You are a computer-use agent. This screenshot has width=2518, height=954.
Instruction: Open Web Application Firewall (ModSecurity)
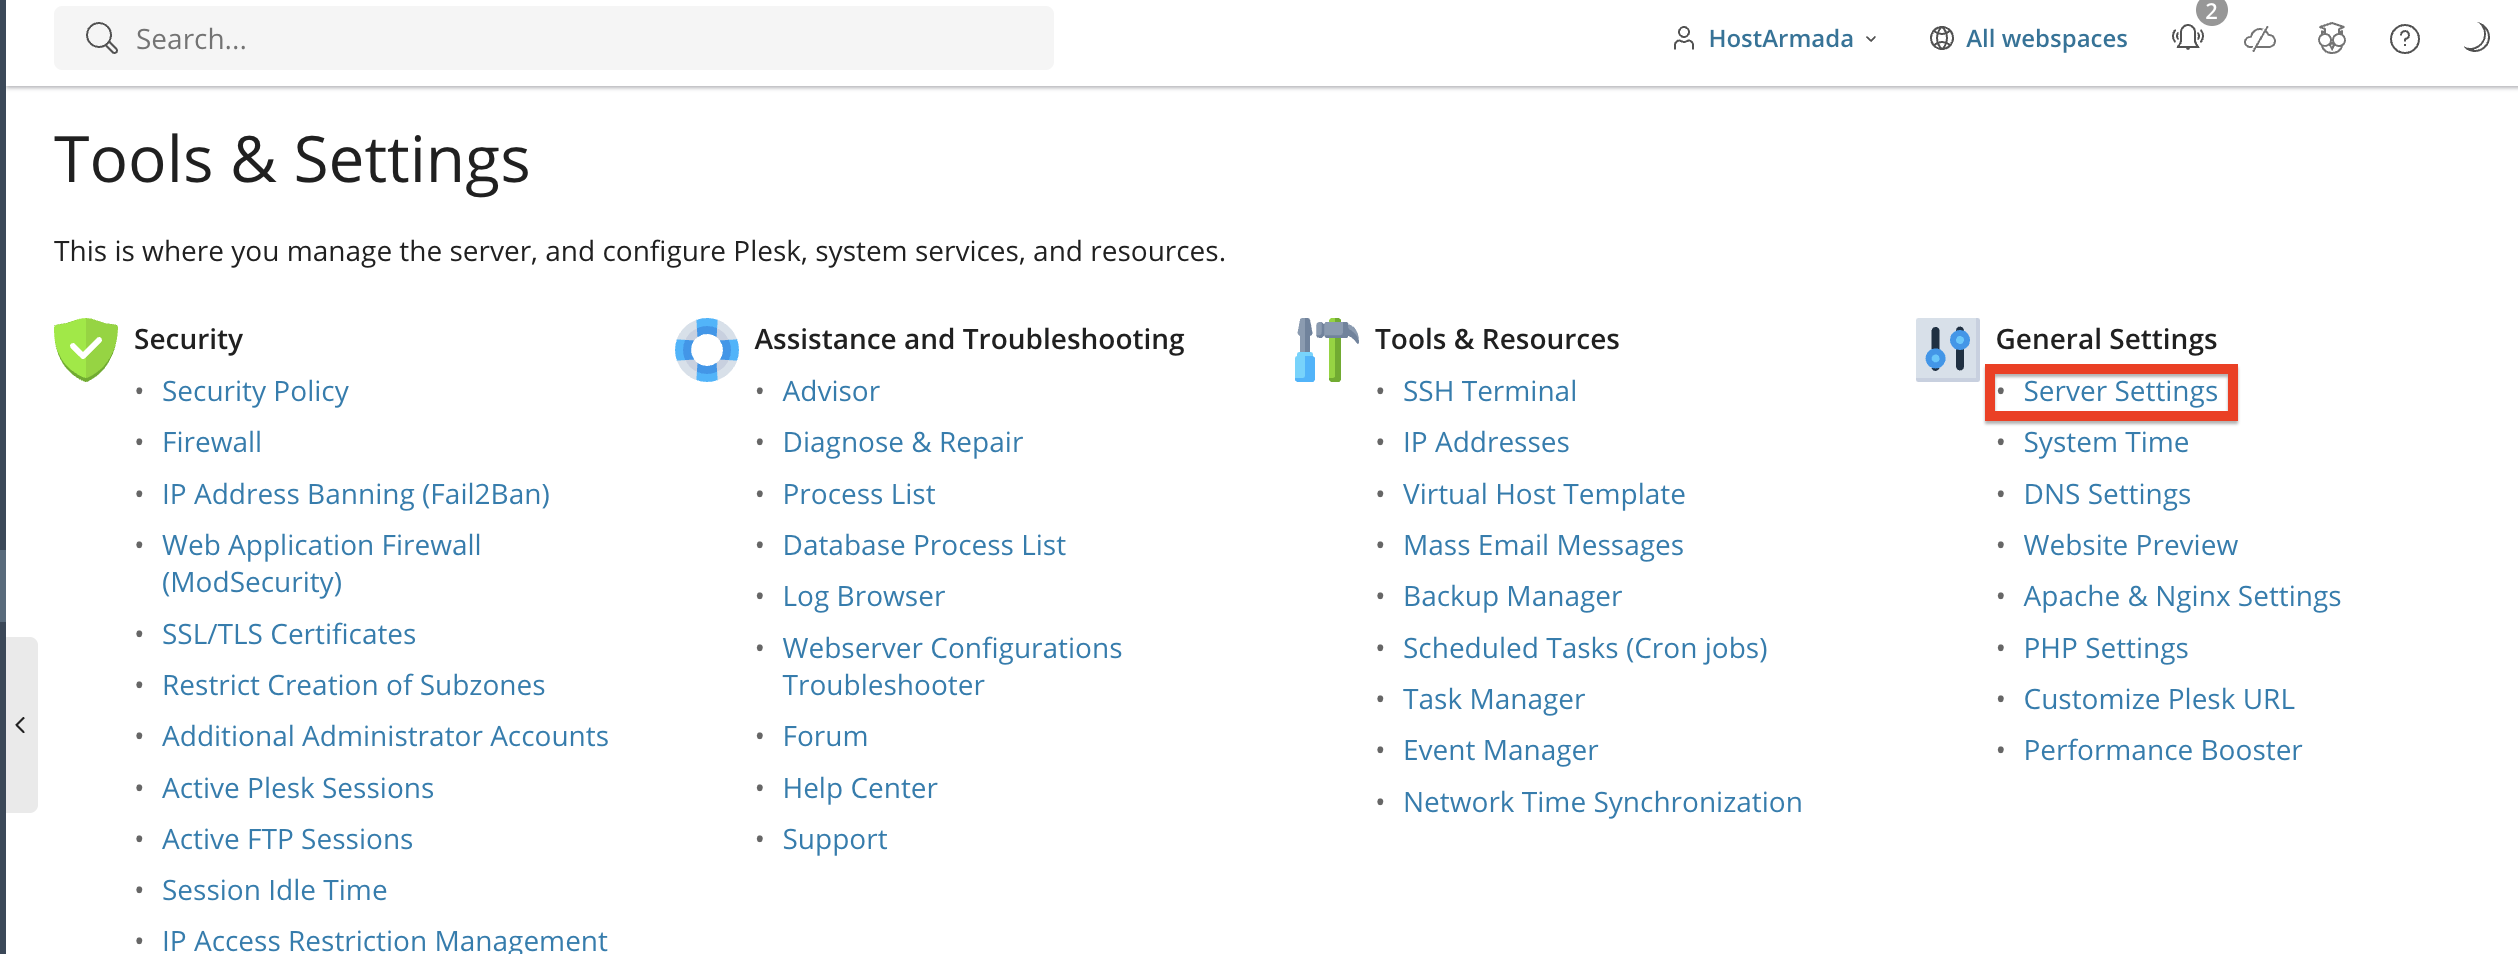coord(321,563)
